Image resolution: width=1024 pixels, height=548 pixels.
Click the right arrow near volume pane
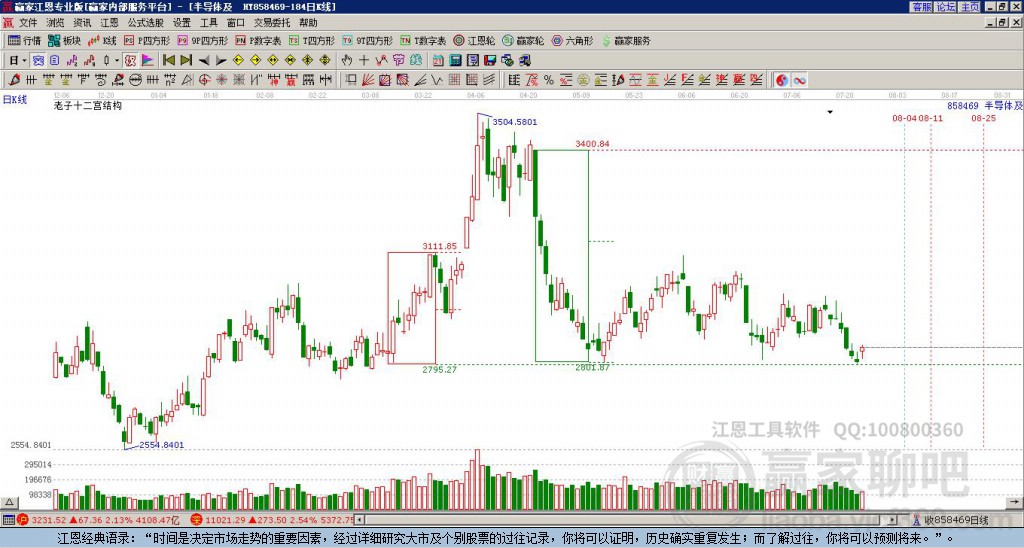pyautogui.click(x=1014, y=502)
